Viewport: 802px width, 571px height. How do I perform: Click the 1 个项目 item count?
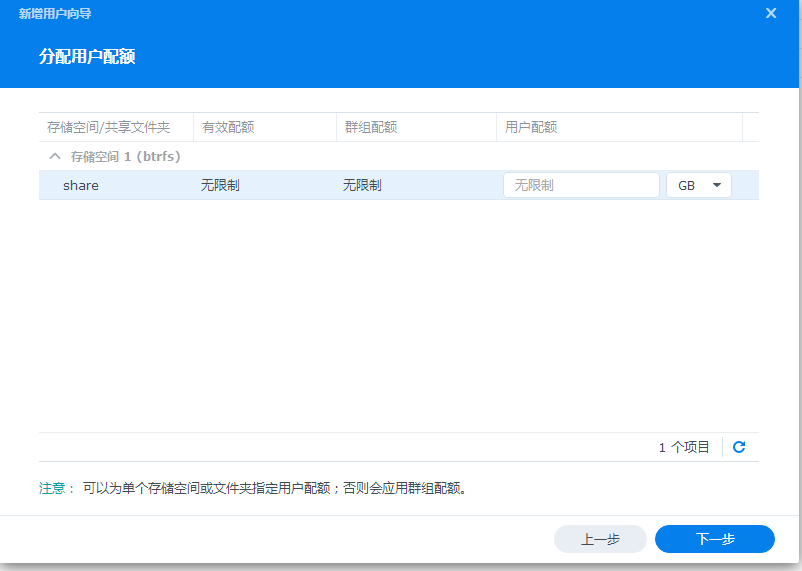684,447
